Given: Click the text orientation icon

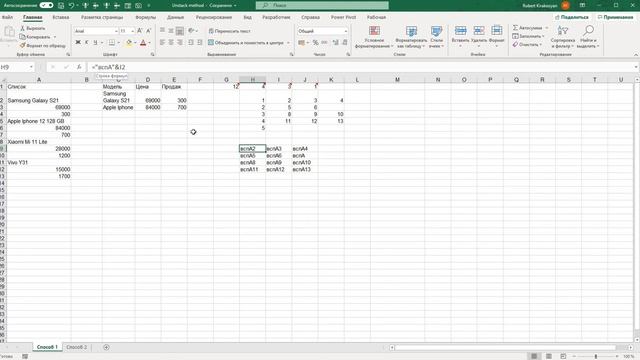Looking at the screenshot, I should click(191, 31).
